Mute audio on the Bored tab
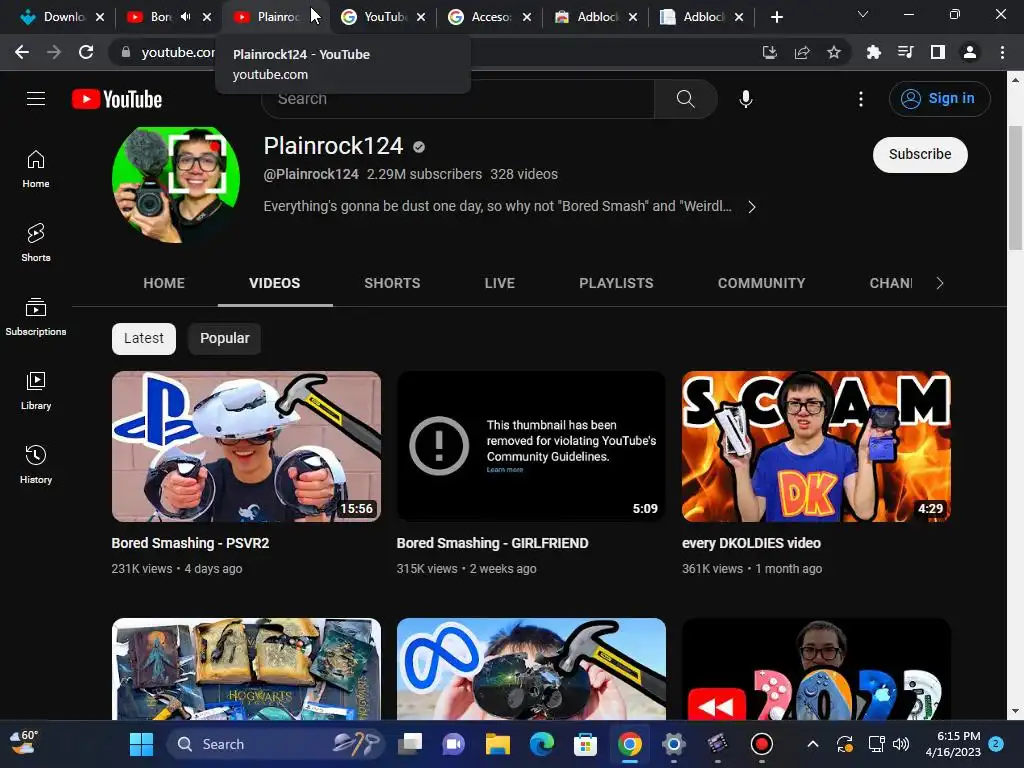The height and width of the screenshot is (768, 1024). coord(185,17)
